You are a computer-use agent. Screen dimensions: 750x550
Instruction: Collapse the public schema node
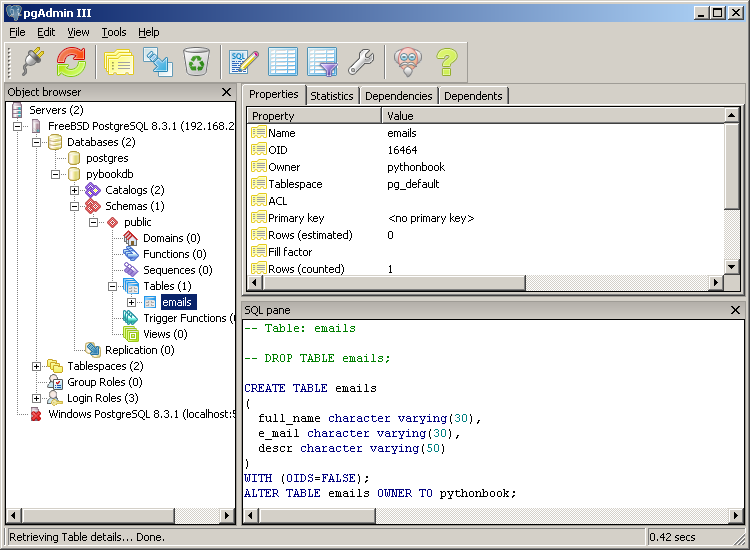94,222
